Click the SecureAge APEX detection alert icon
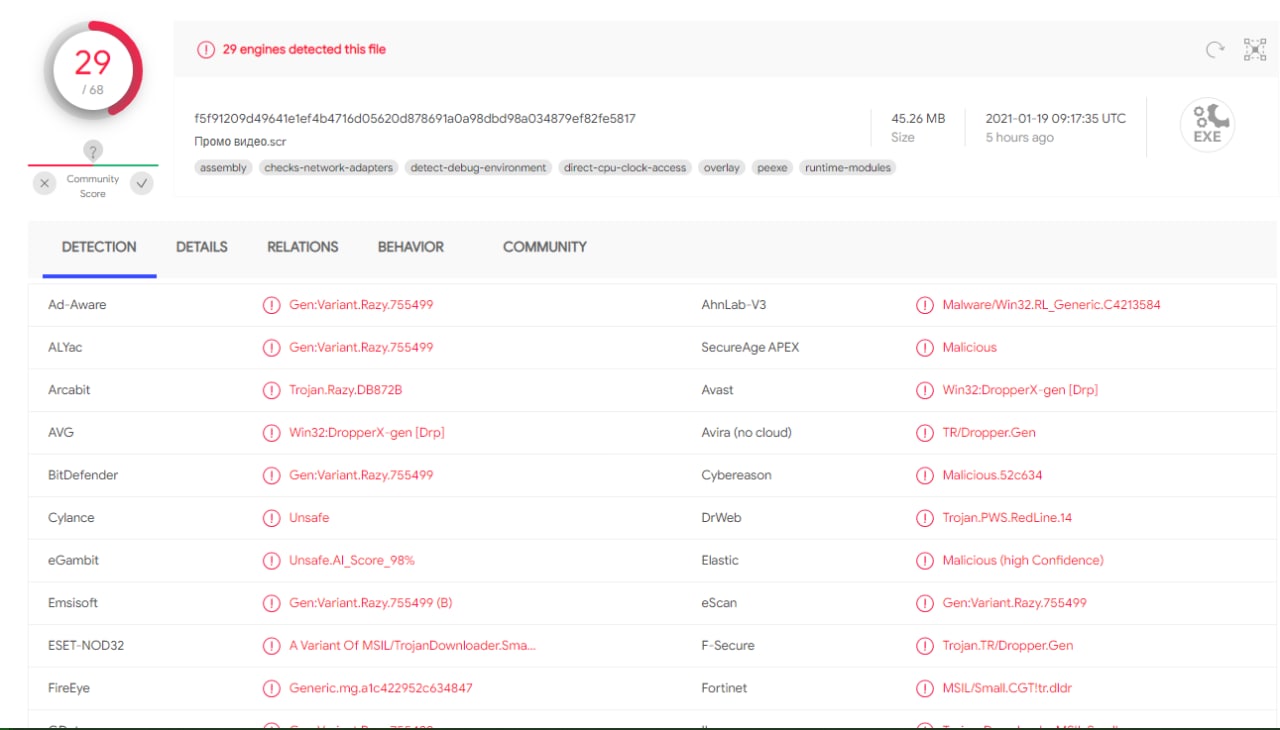This screenshot has width=1280, height=730. 925,347
